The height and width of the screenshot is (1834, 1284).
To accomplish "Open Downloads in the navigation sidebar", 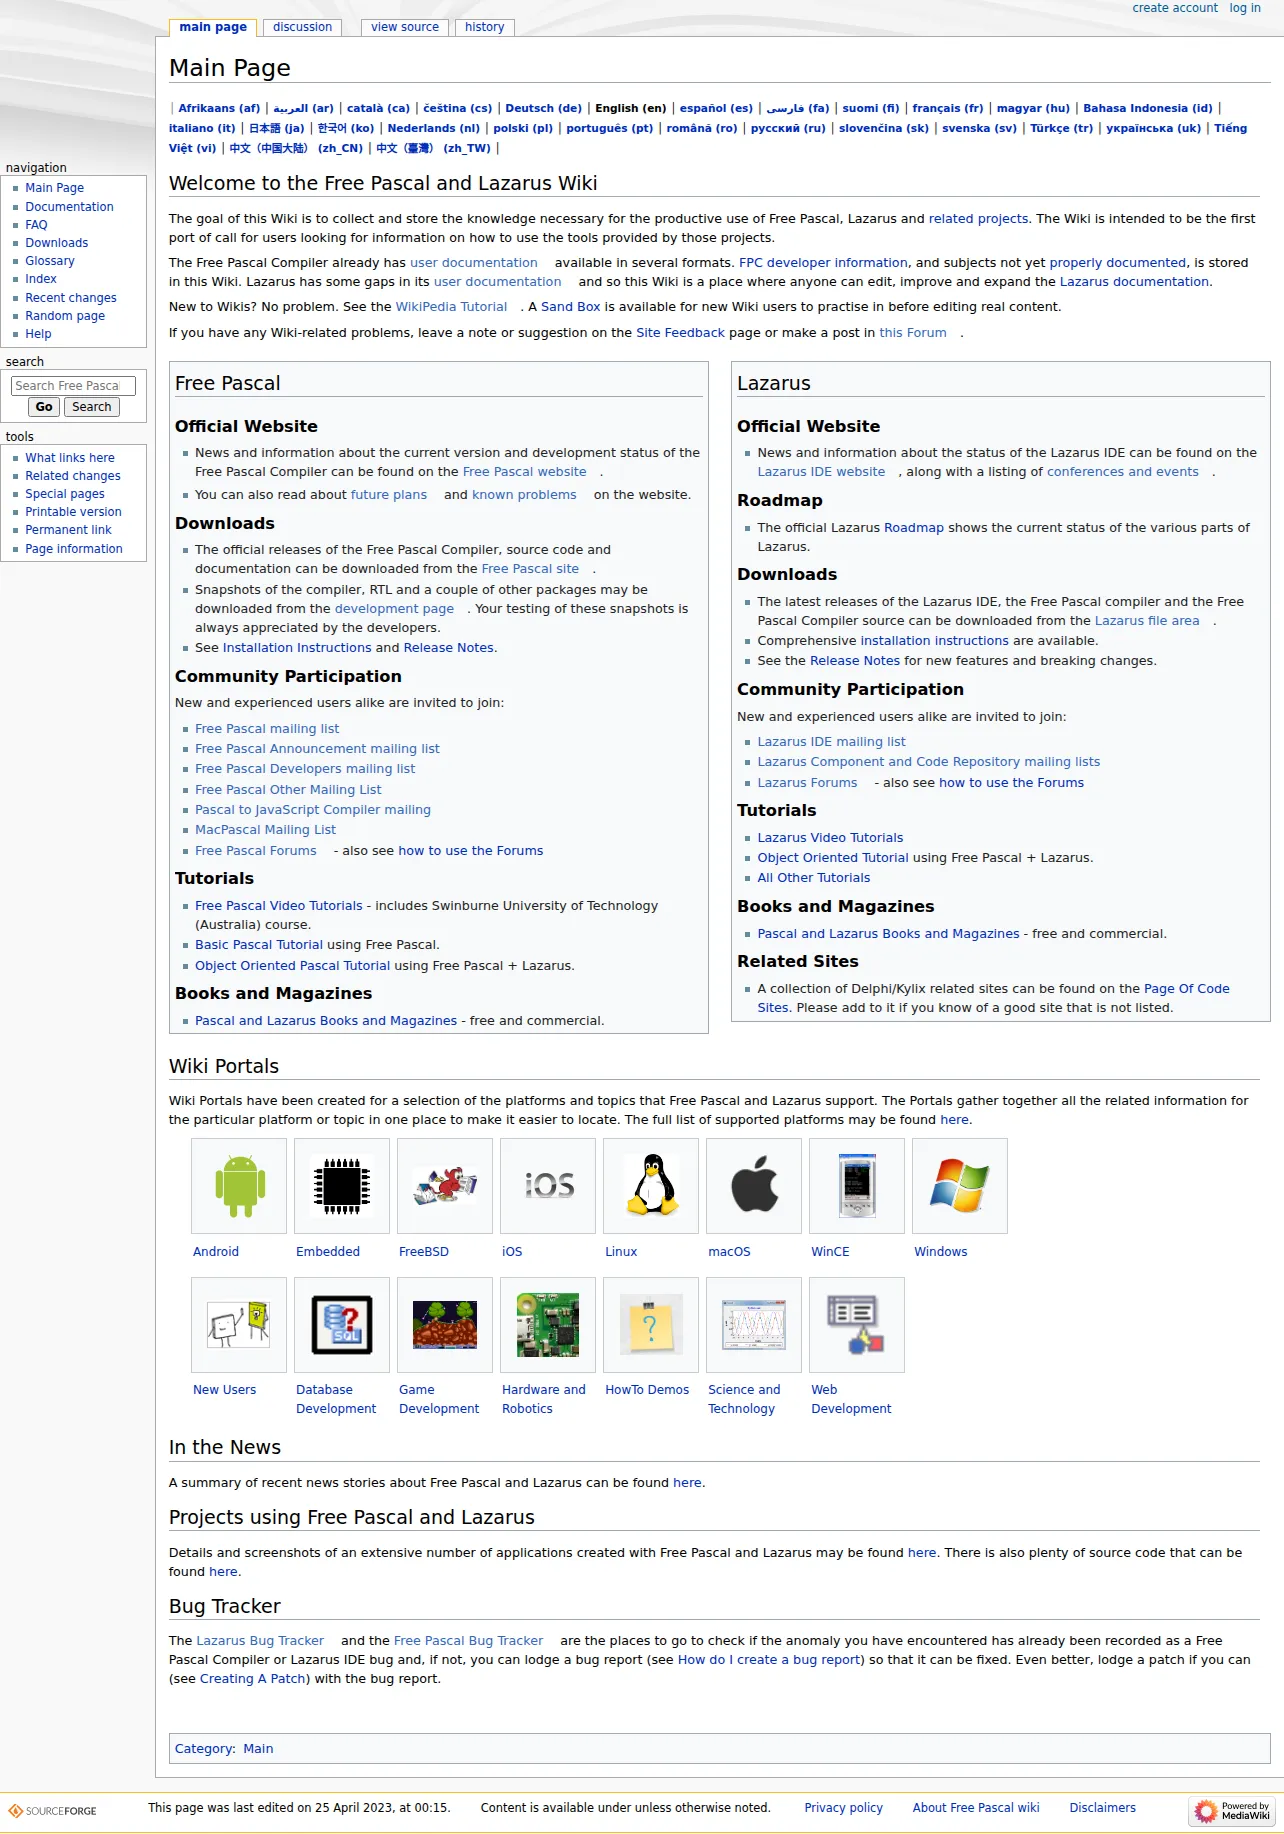I will [x=57, y=243].
